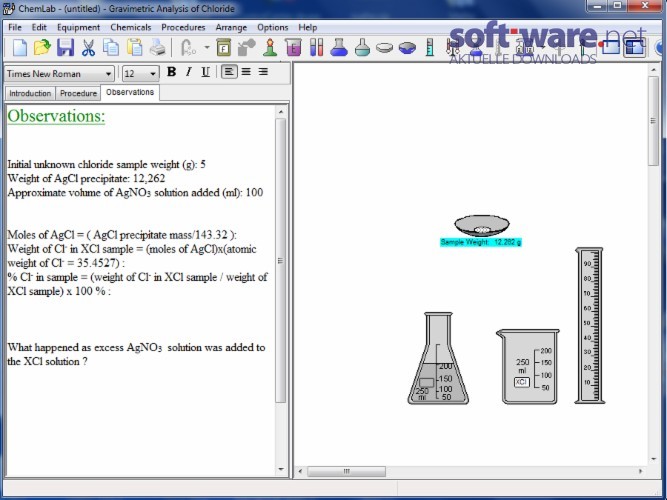Expand the font size 12 dropdown
This screenshot has height=500, width=667.
152,74
